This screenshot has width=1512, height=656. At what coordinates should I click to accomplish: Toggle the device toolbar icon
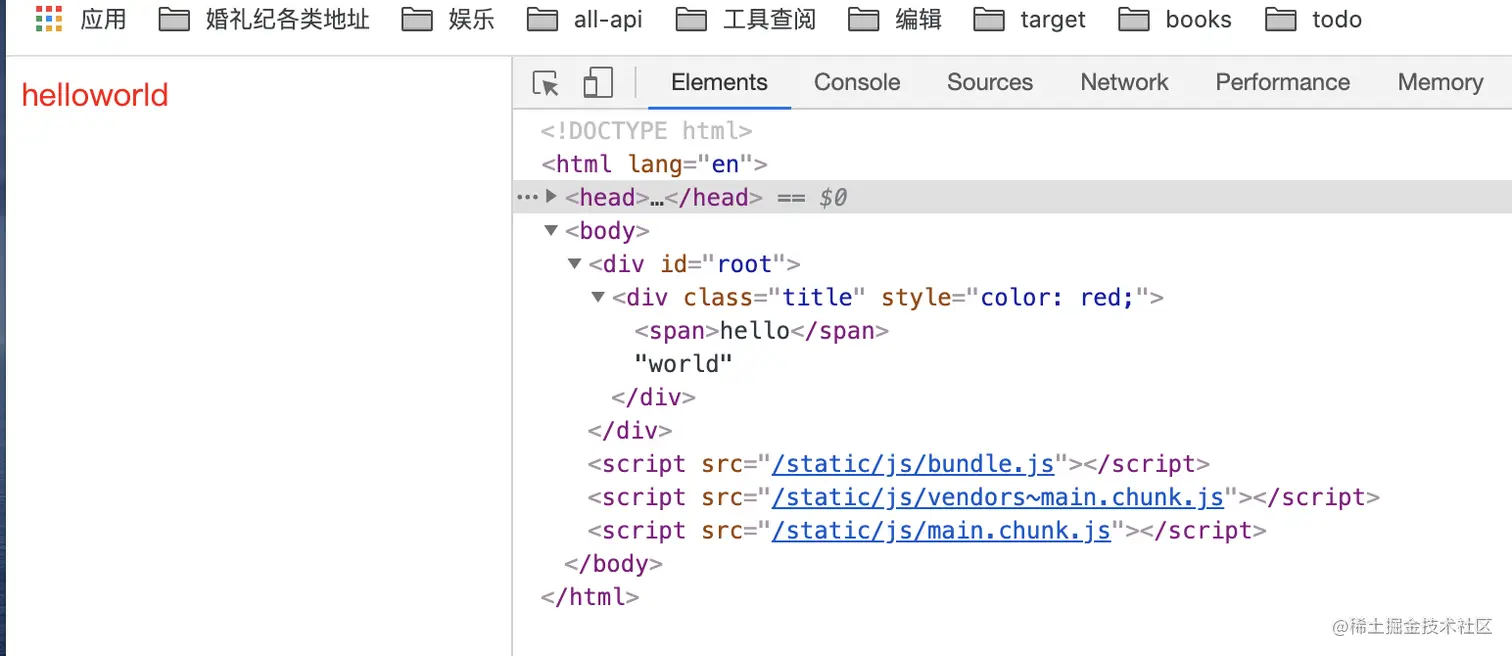pyautogui.click(x=598, y=83)
